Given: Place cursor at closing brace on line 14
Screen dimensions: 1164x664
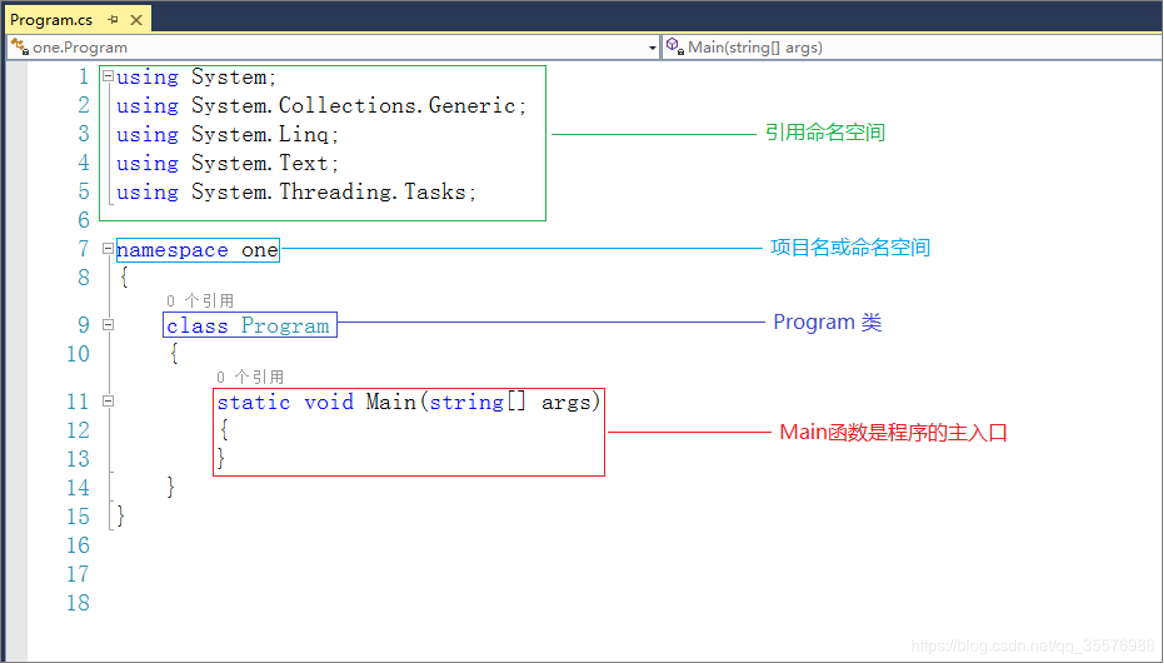Looking at the screenshot, I should click(171, 487).
